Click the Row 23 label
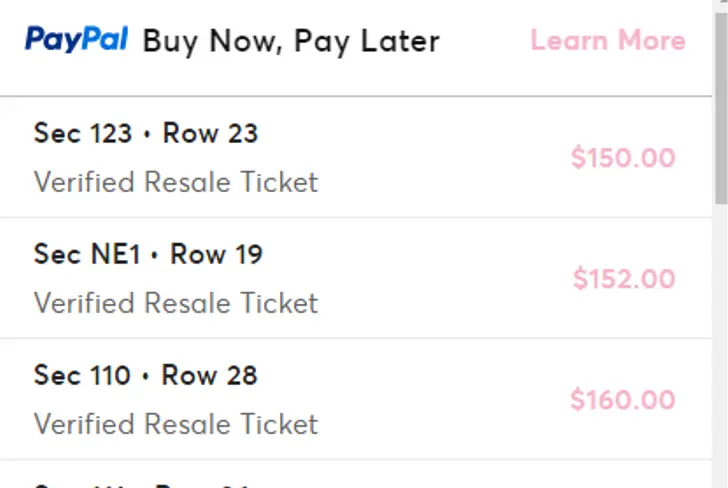728x488 pixels. [210, 133]
